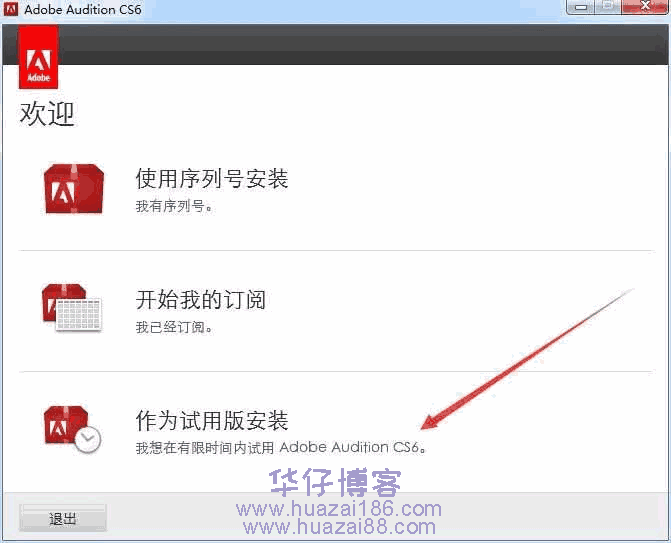The image size is (671, 543).
Task: Select 使用序列号安装 option
Action: pyautogui.click(x=212, y=178)
